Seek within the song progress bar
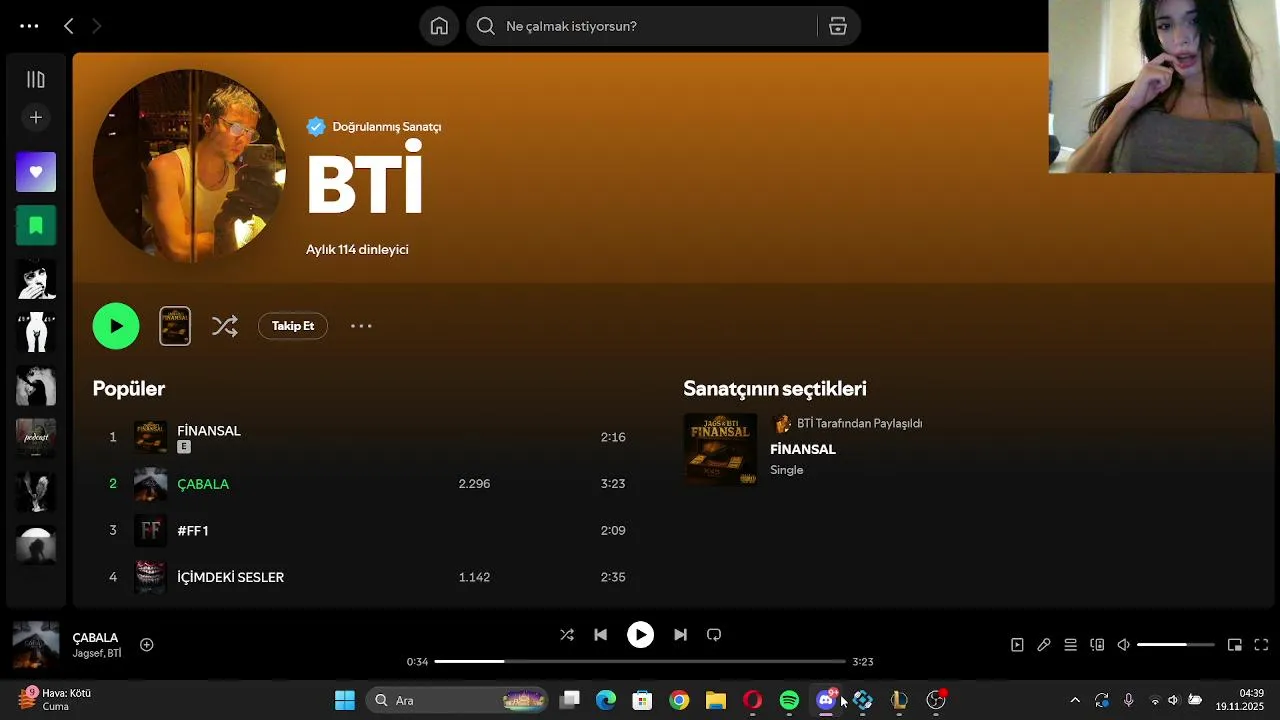 click(x=640, y=662)
